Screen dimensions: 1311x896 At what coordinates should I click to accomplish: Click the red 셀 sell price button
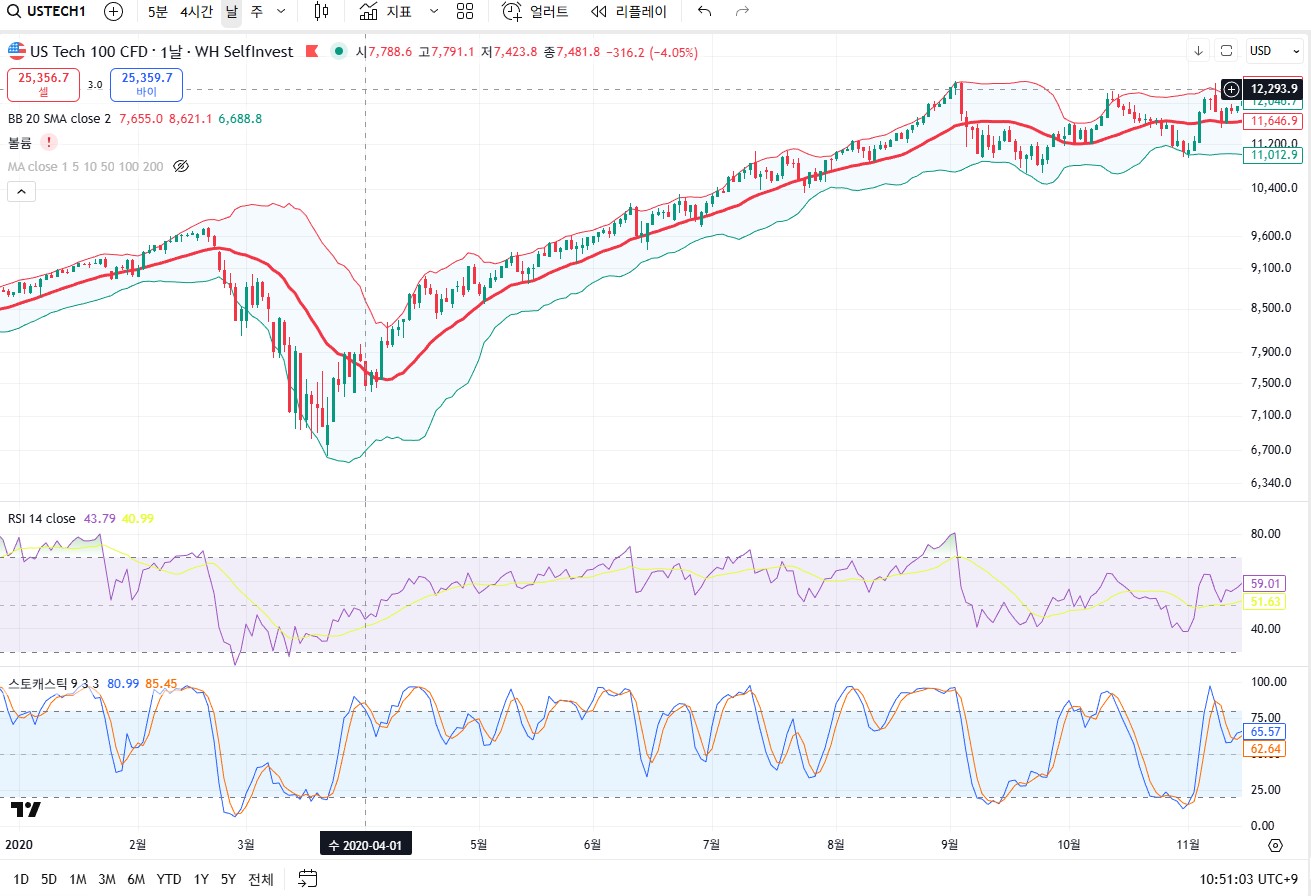click(43, 84)
